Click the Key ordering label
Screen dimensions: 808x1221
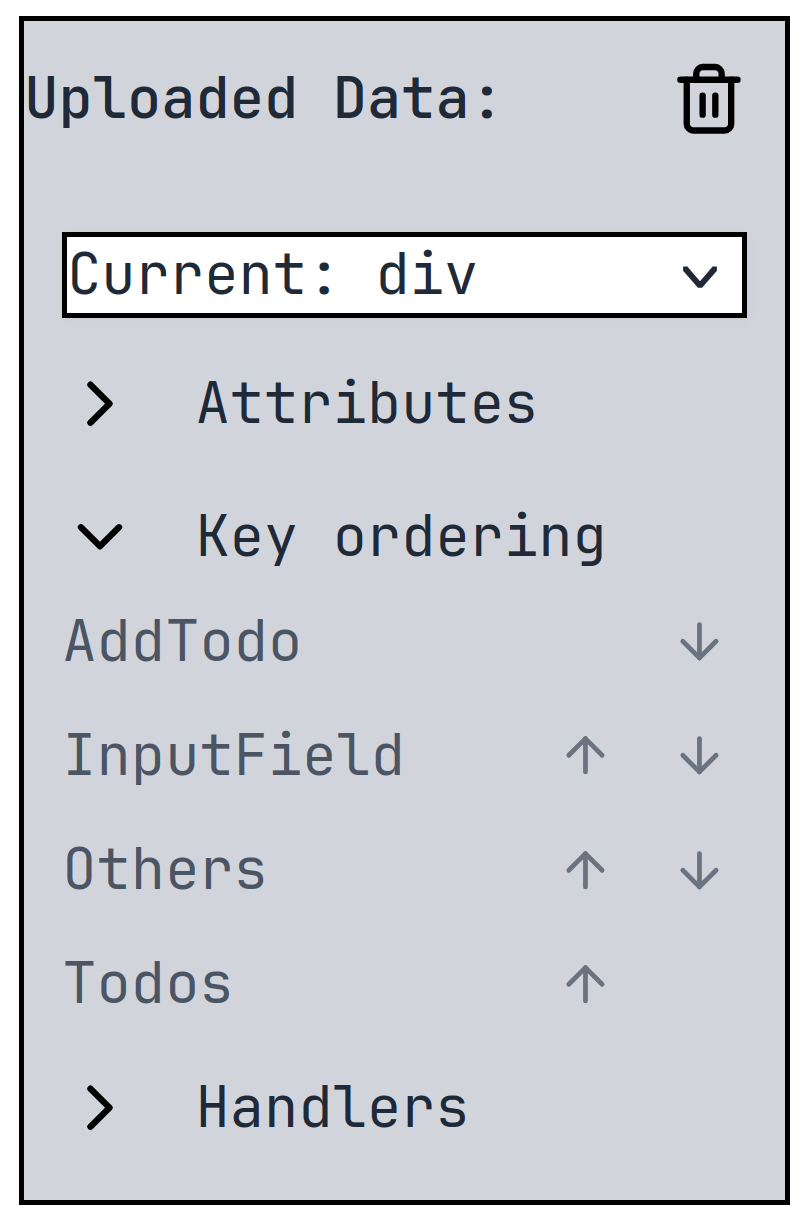coord(400,536)
